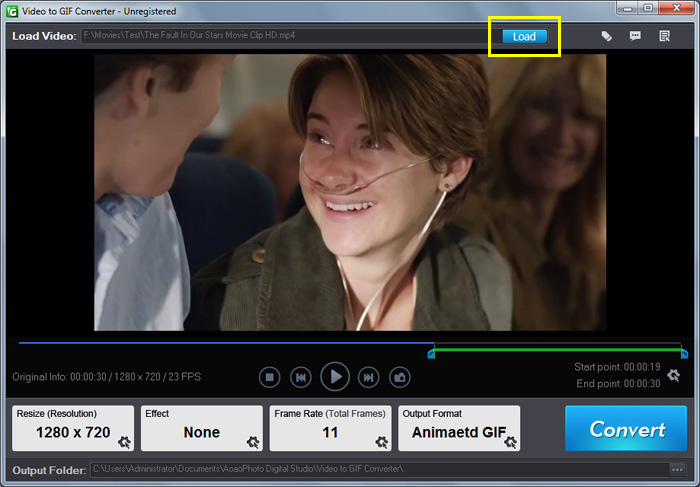Image resolution: width=700 pixels, height=487 pixels.
Task: Click the Start point 00:00:19 text
Action: point(617,367)
